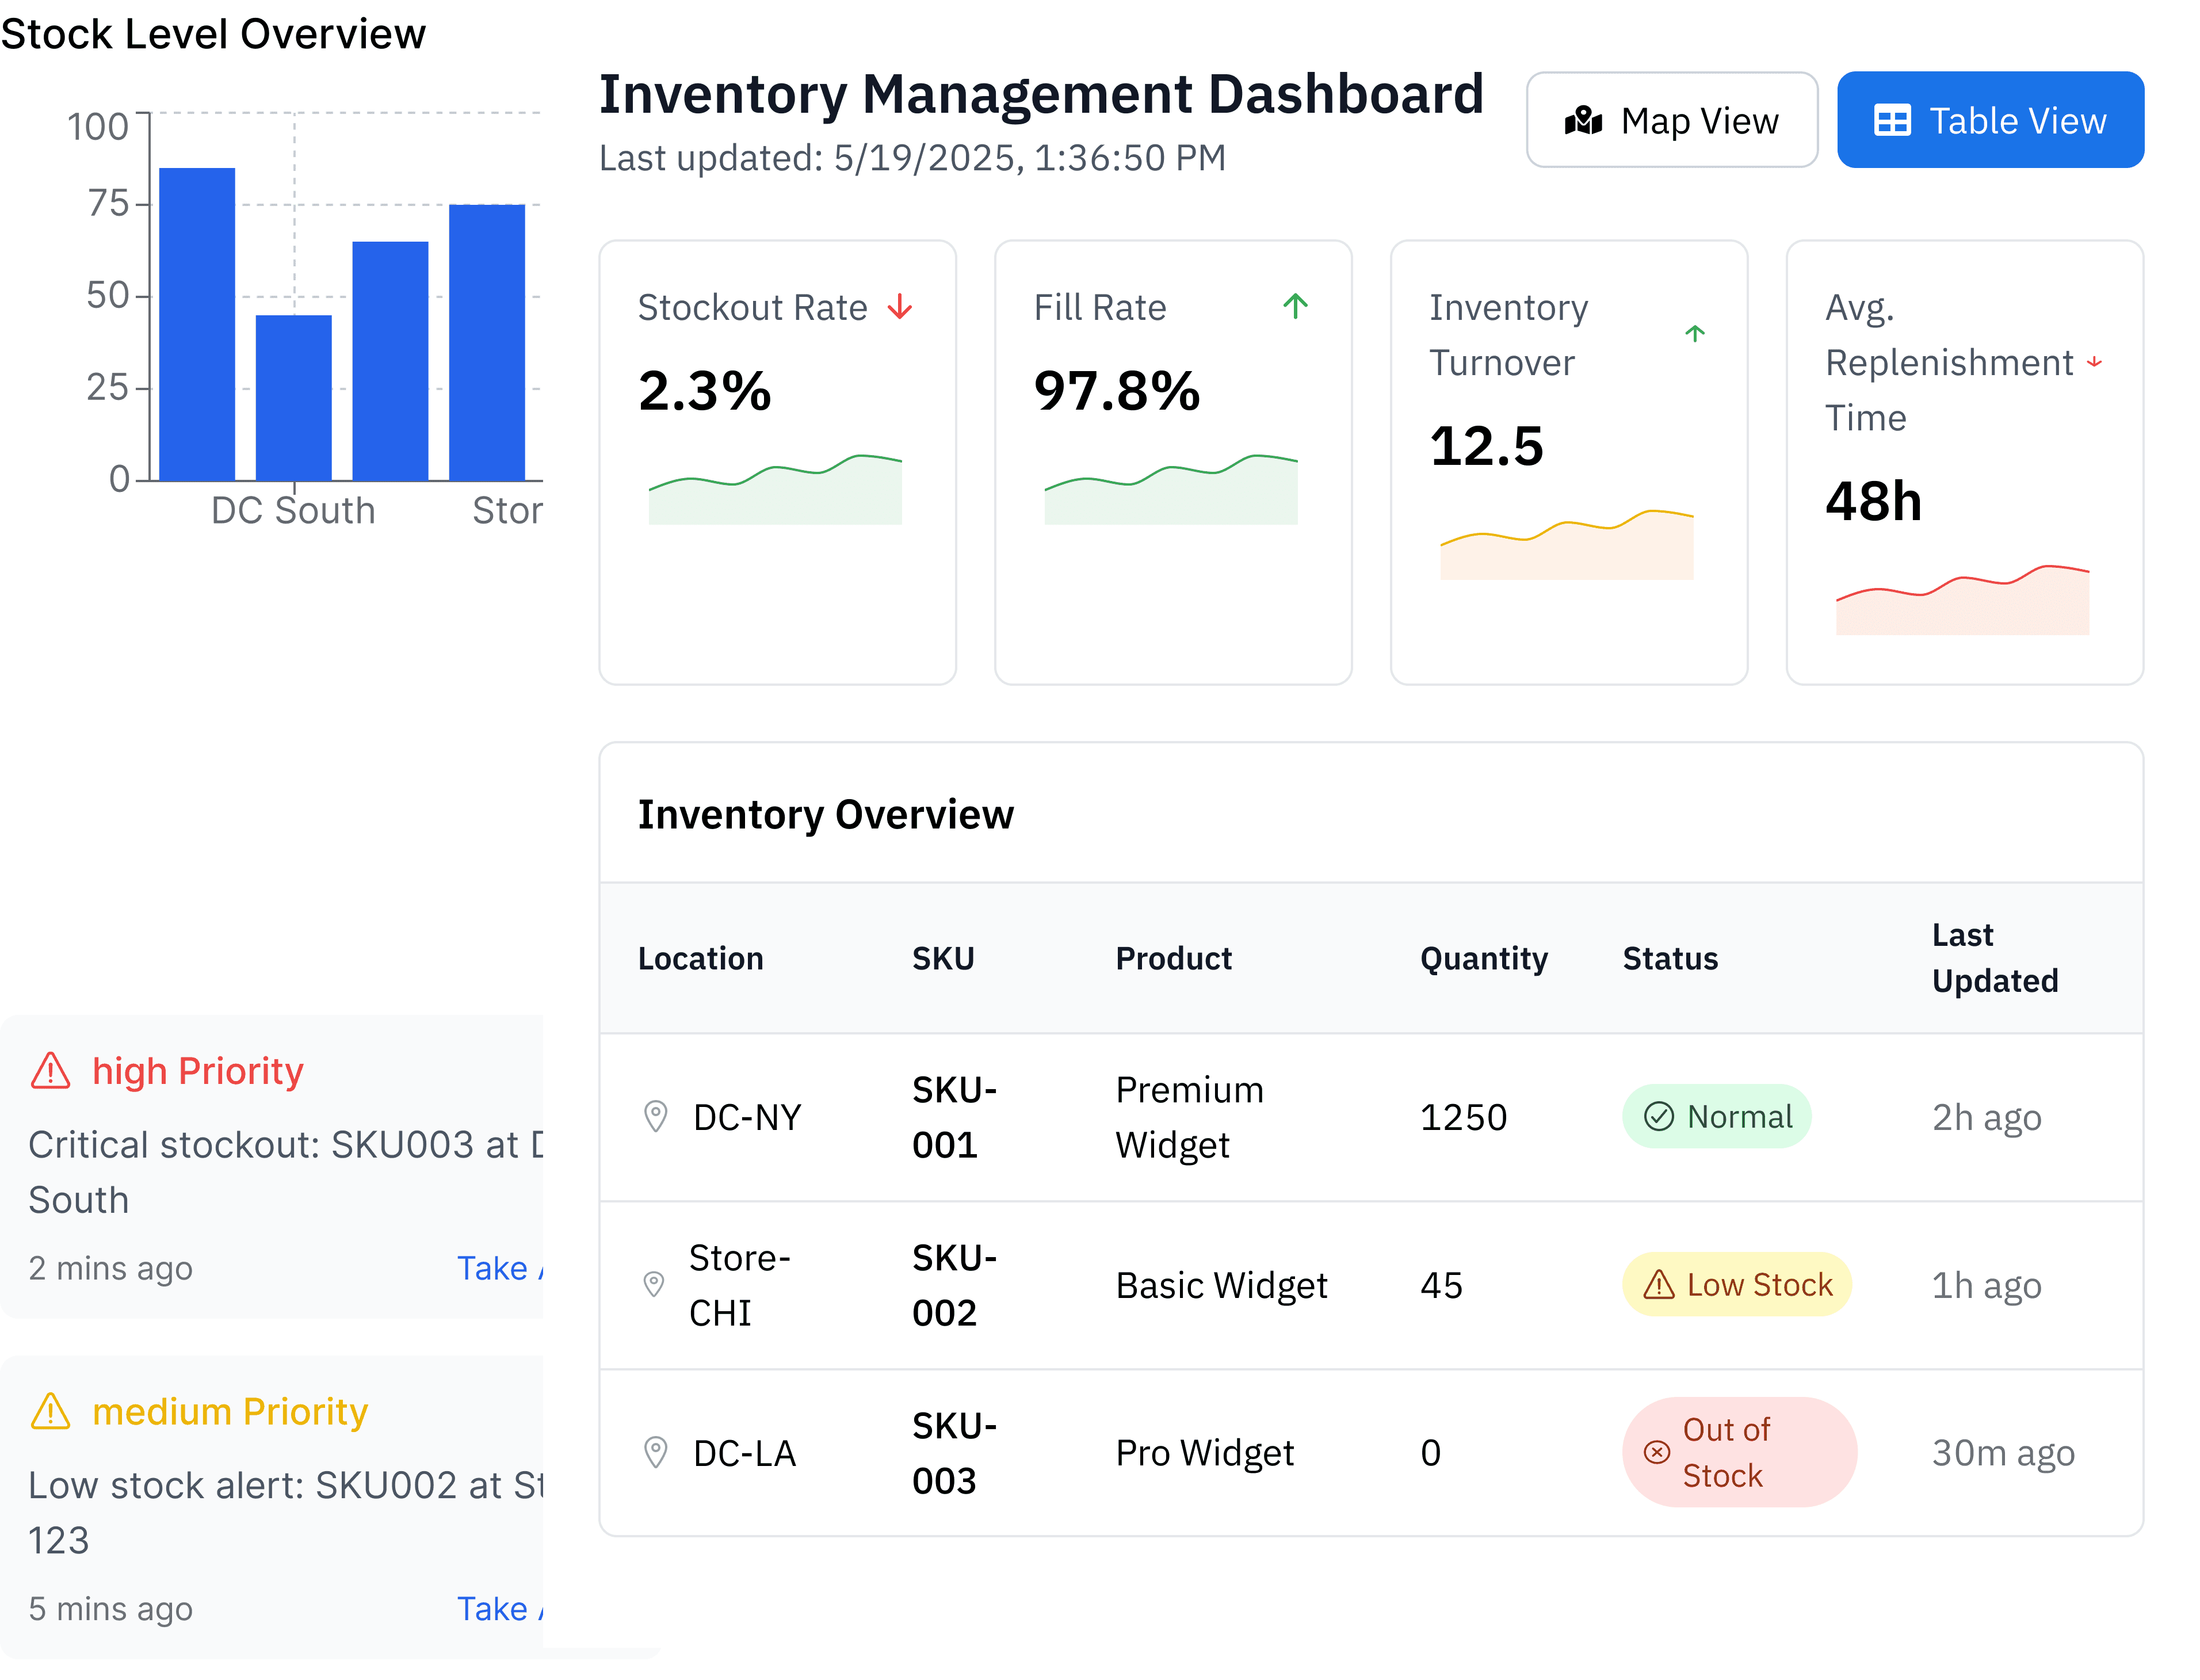Click quantity value 45
This screenshot has height=1680, width=2200.
tap(1441, 1285)
